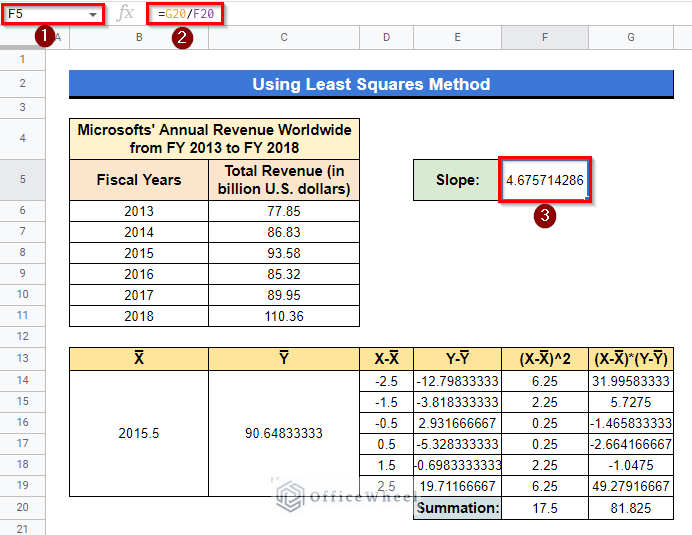The image size is (692, 535).
Task: Select column B header
Action: (x=139, y=38)
